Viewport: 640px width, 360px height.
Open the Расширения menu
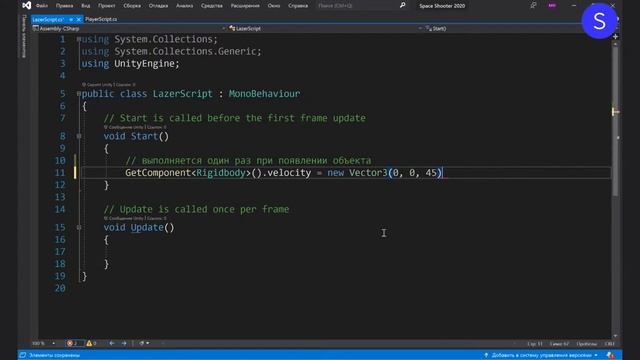[245, 6]
